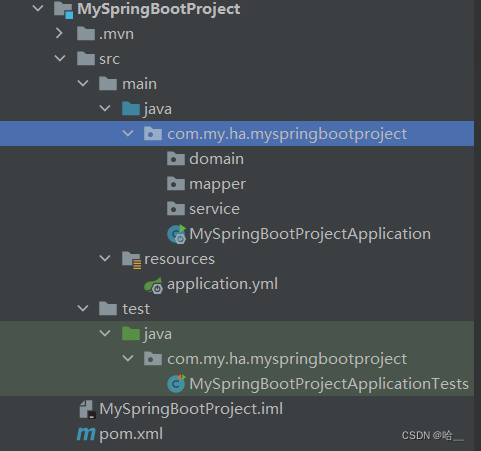Click the ApplicationTests class icon
Image resolution: width=481 pixels, height=451 pixels.
176,384
